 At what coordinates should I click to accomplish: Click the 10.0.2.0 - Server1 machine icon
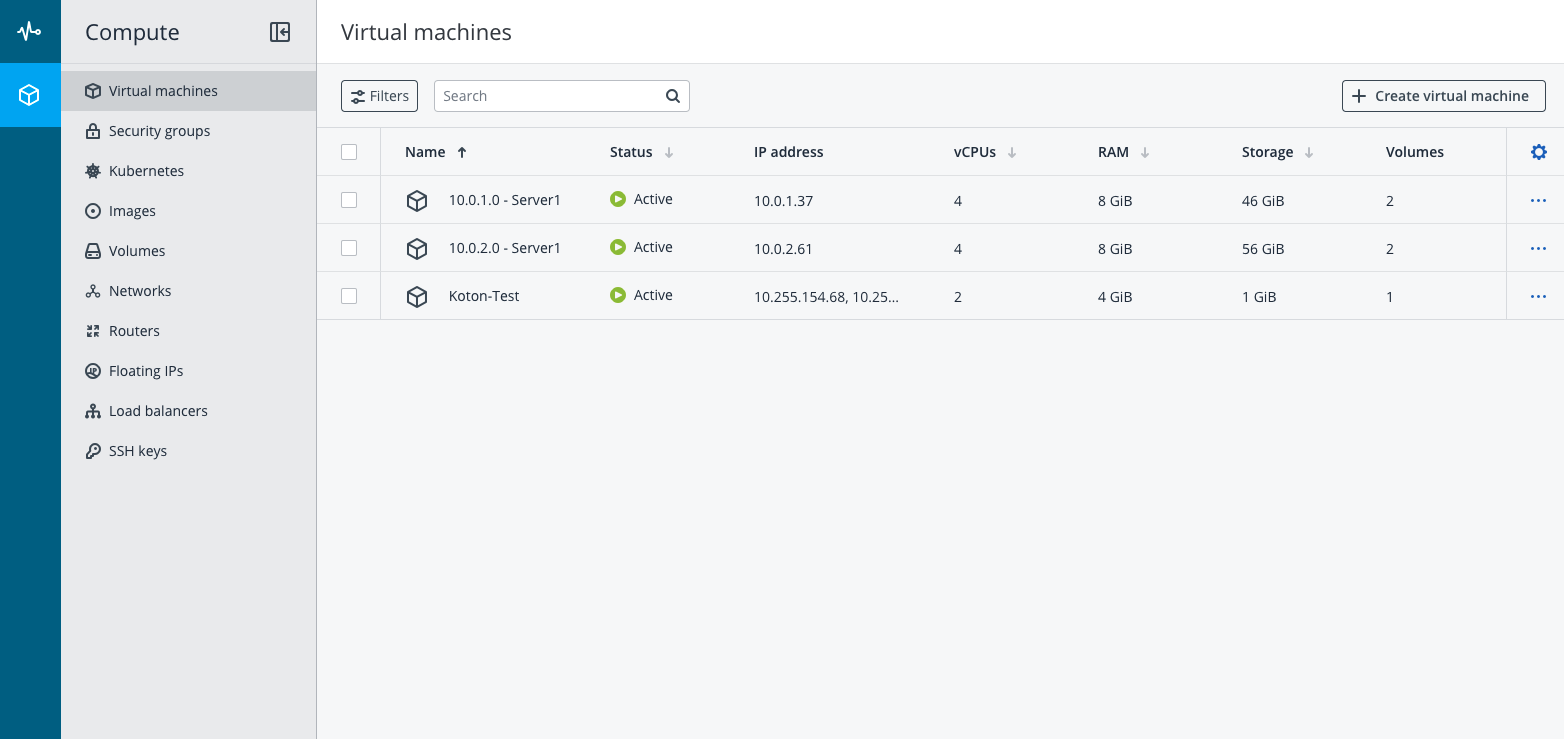pyautogui.click(x=417, y=249)
